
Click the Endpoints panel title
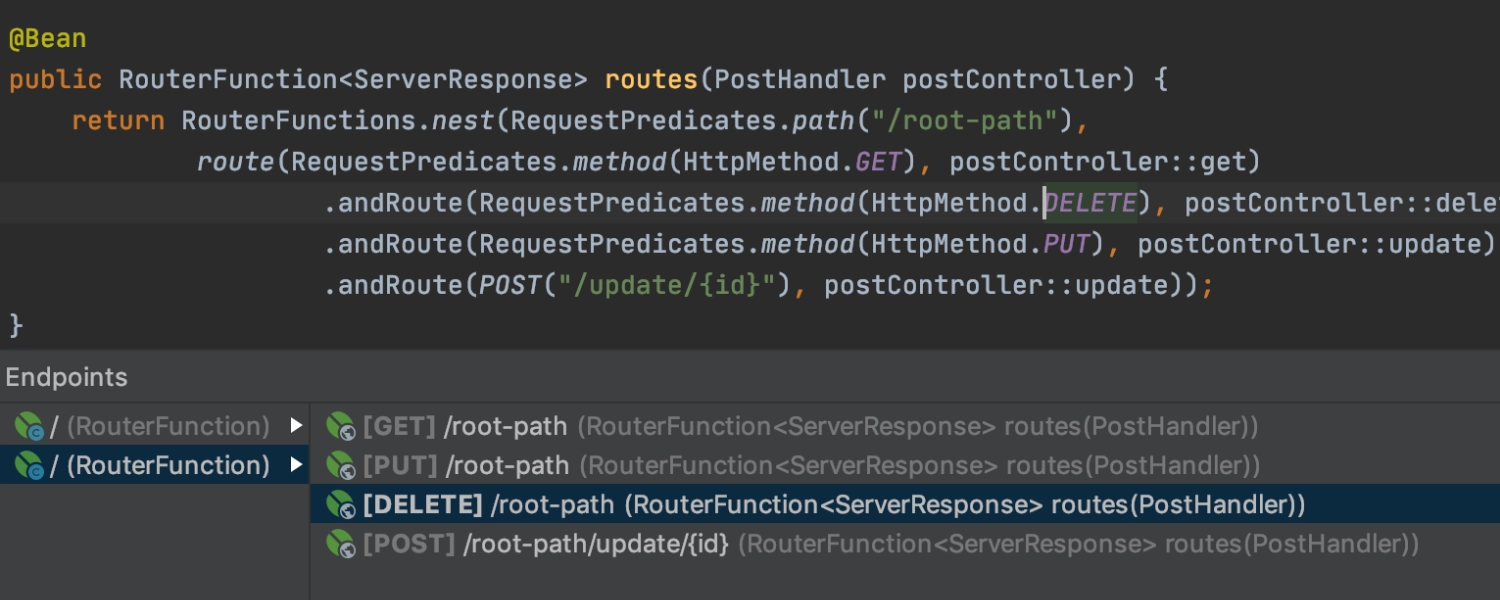tap(67, 377)
